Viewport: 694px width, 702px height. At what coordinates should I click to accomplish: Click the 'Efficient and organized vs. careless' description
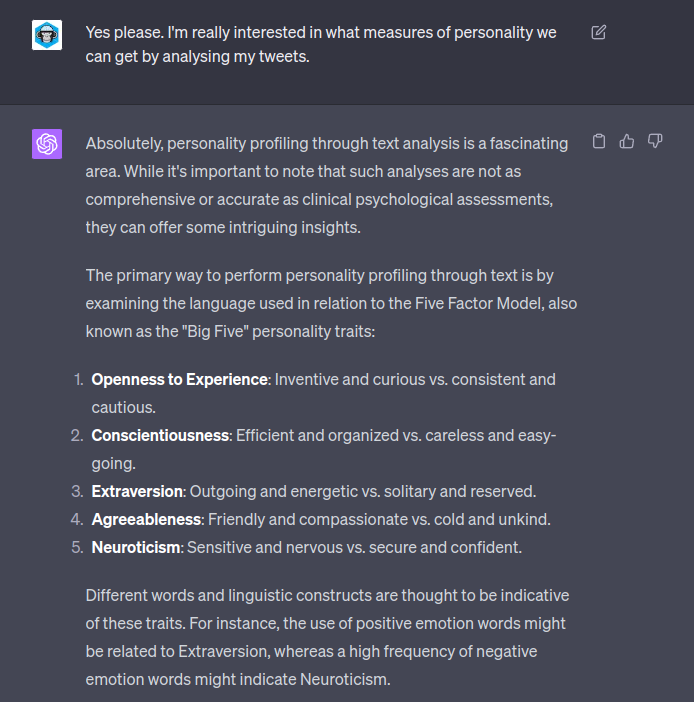397,435
